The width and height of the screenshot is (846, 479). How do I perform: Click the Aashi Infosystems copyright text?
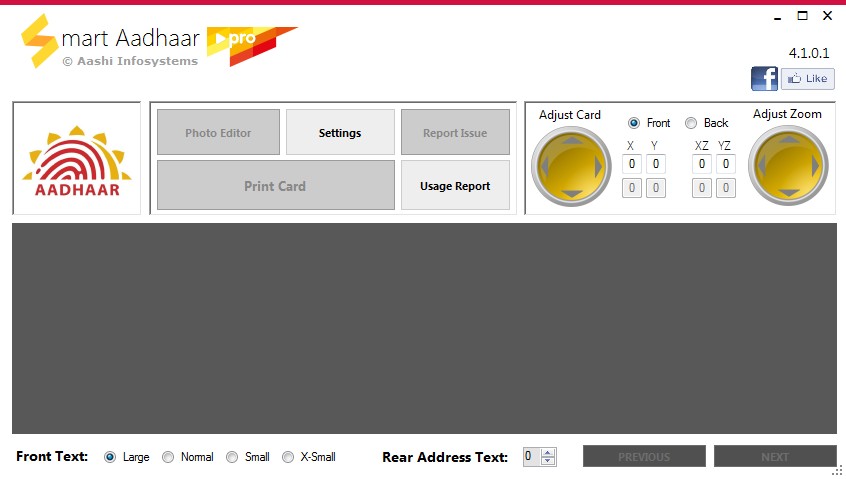pyautogui.click(x=130, y=61)
